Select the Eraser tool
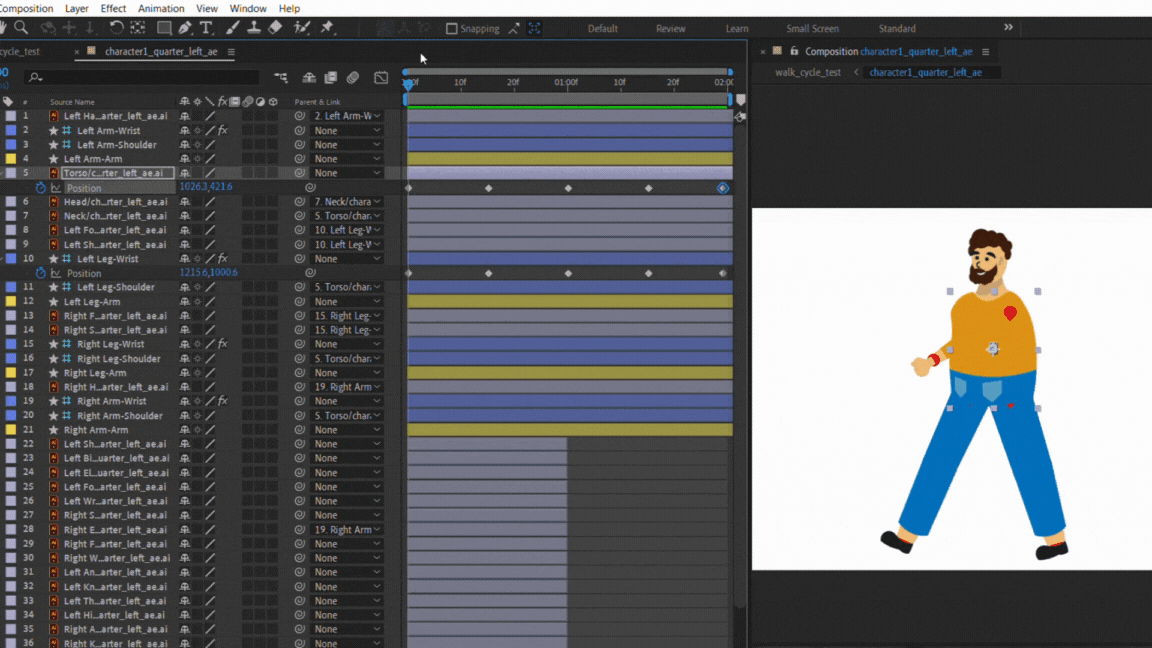The image size is (1152, 648). [x=276, y=28]
